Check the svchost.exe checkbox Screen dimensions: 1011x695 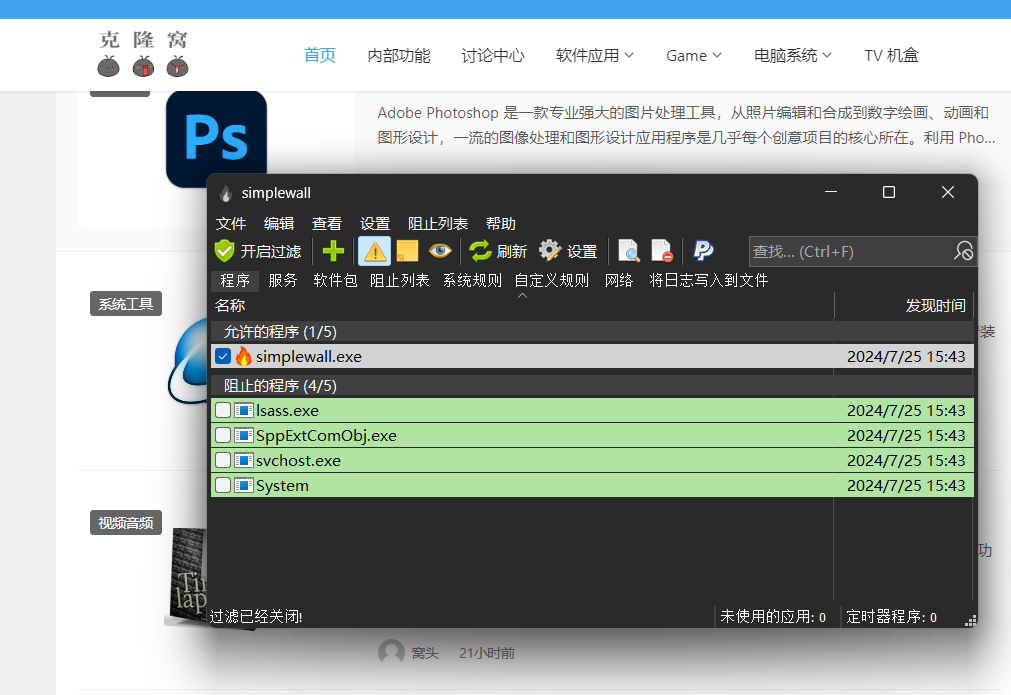223,460
